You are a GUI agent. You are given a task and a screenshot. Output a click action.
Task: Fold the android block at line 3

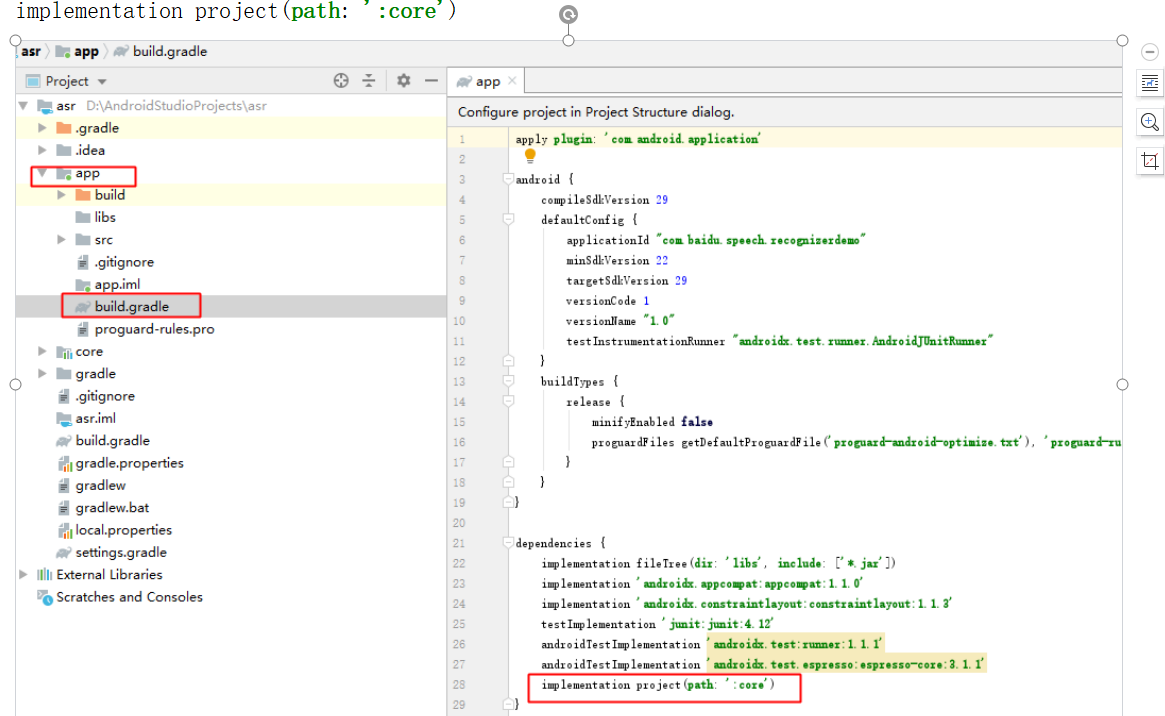pos(508,180)
